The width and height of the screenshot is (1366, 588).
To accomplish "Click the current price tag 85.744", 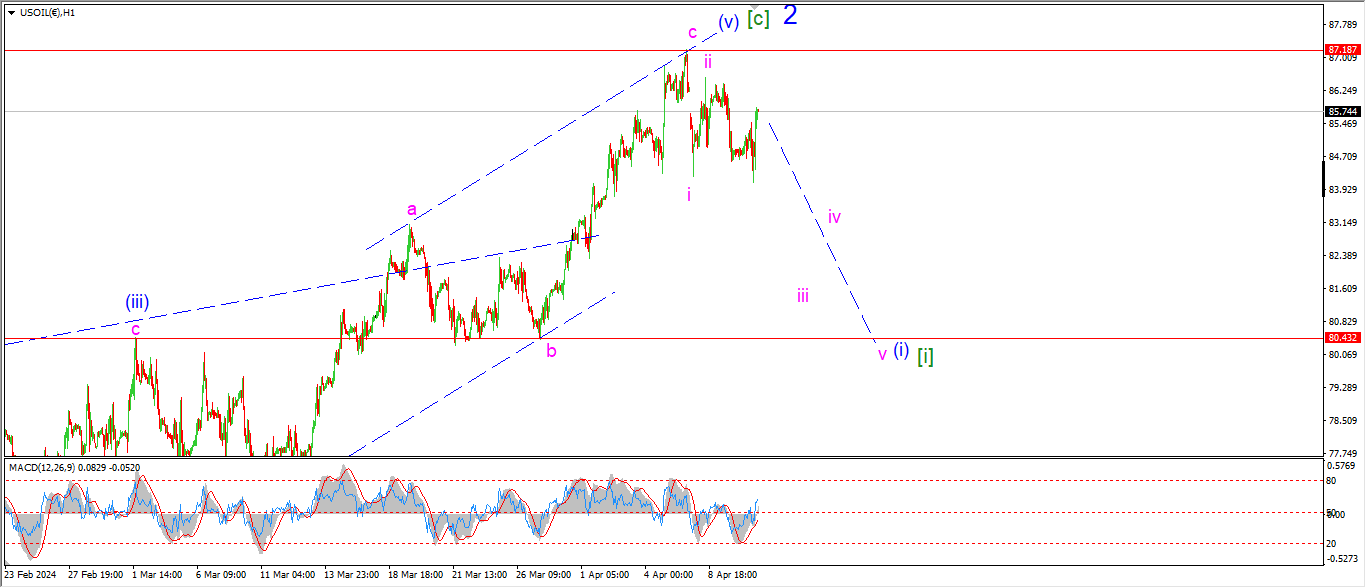I will point(1340,111).
